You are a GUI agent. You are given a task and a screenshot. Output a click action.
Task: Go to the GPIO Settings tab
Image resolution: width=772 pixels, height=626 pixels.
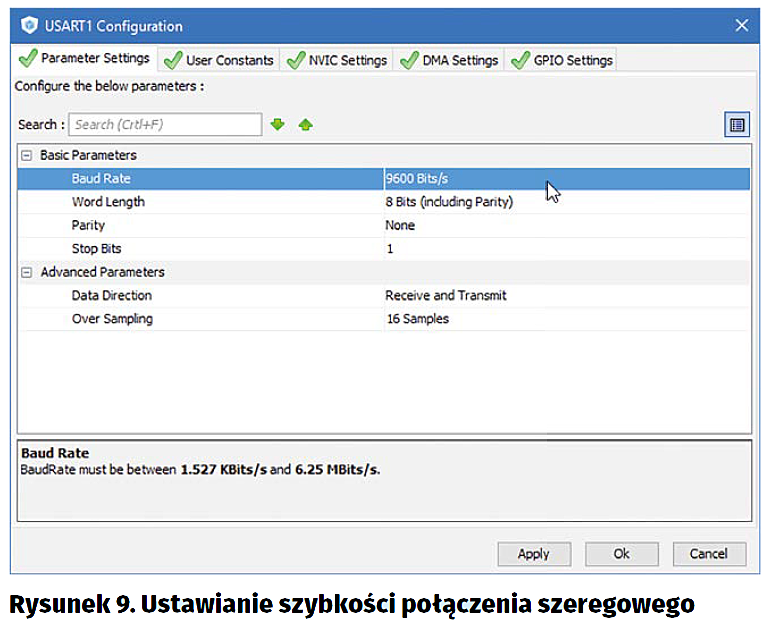pos(562,60)
